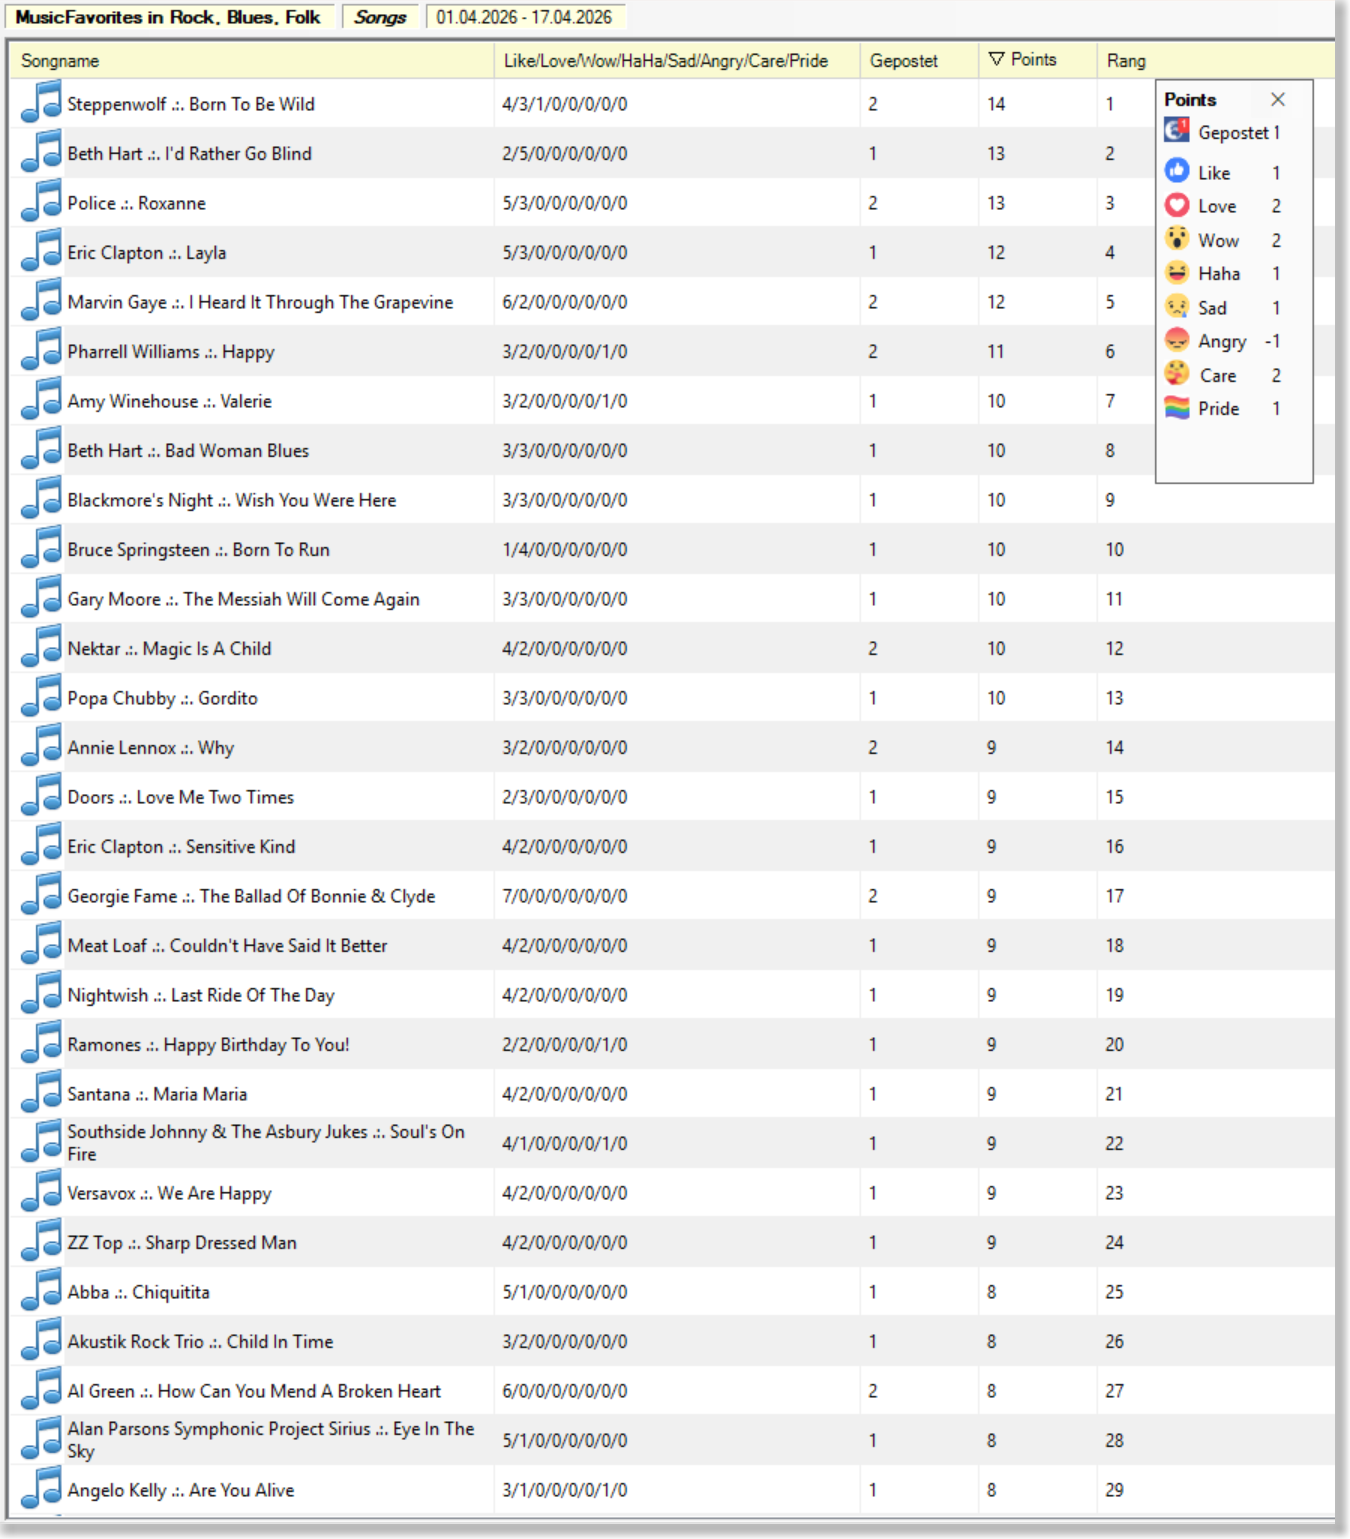Close the Points legend panel

tap(1277, 99)
